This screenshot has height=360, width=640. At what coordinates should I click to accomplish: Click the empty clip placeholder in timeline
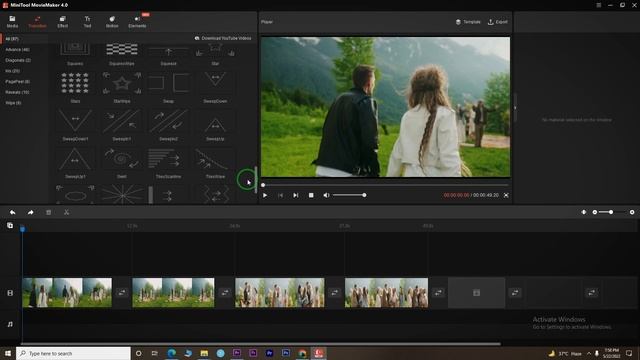[x=476, y=293]
